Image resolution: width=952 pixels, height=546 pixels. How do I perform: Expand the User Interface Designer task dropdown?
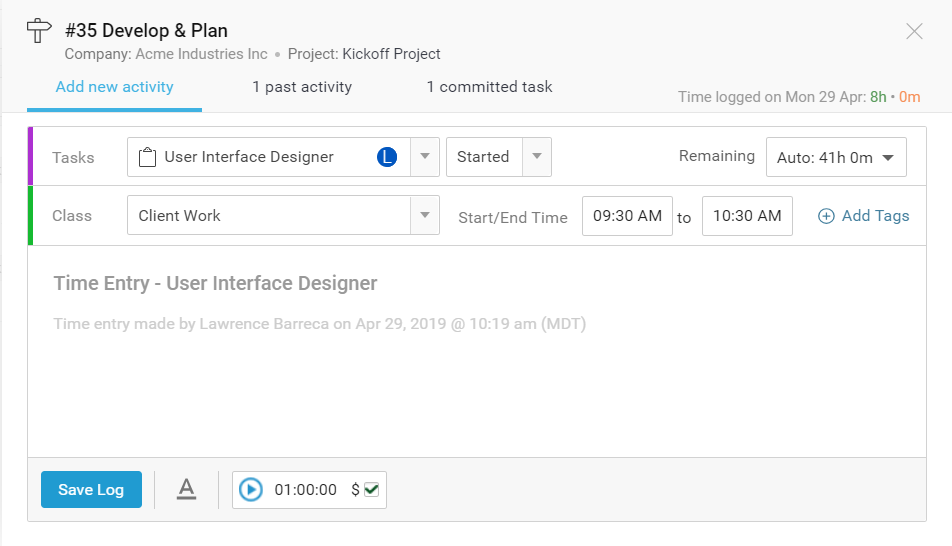(425, 157)
